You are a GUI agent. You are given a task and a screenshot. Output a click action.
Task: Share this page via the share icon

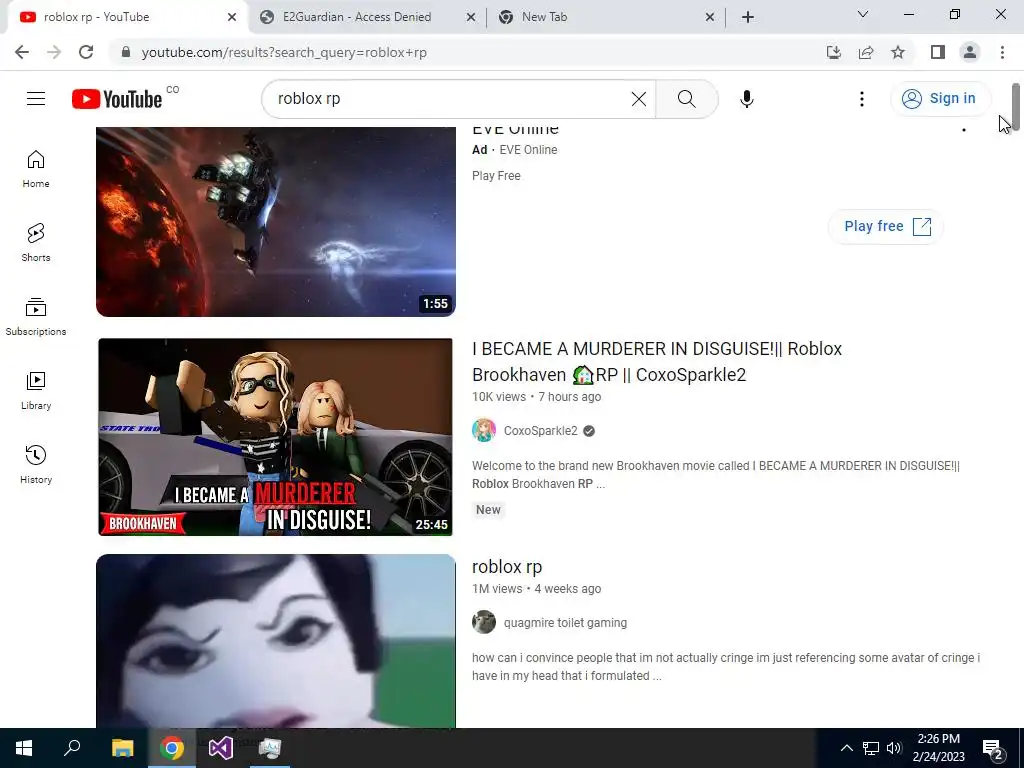click(866, 52)
